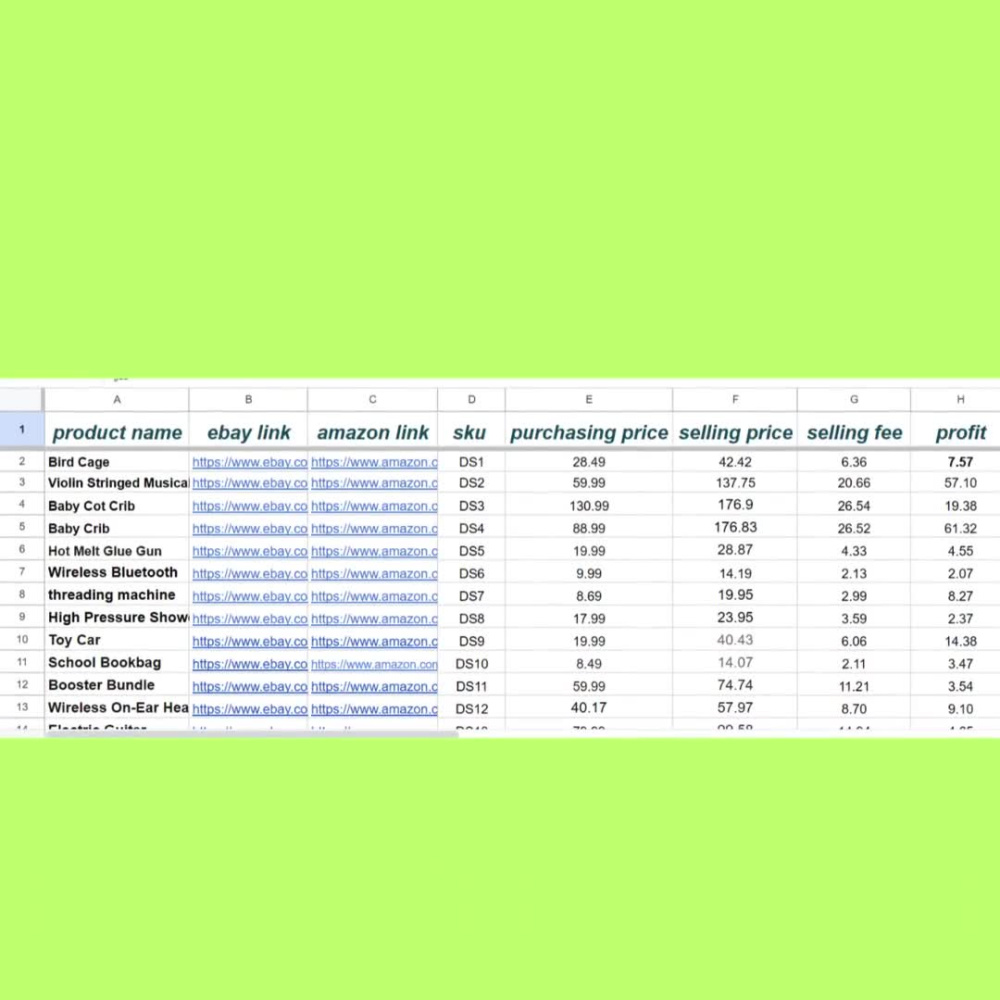Select the 'School Bookbag' cell
The height and width of the screenshot is (1000, 1000).
click(117, 663)
